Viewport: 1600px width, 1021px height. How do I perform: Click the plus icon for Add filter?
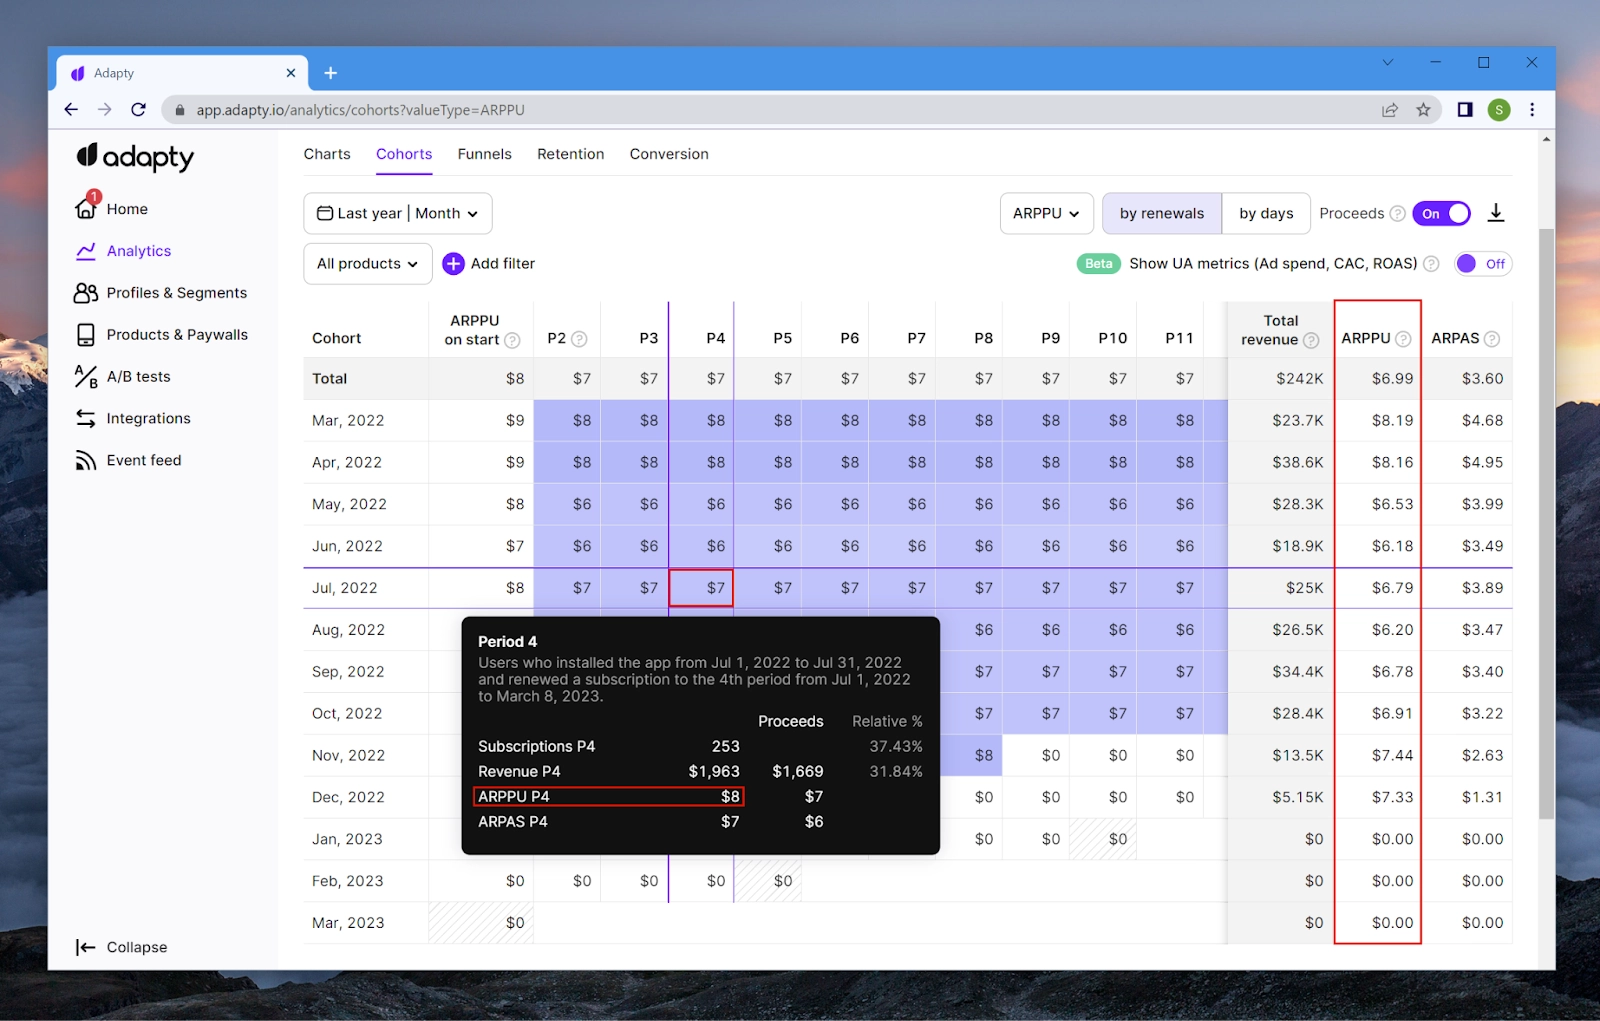click(x=453, y=264)
